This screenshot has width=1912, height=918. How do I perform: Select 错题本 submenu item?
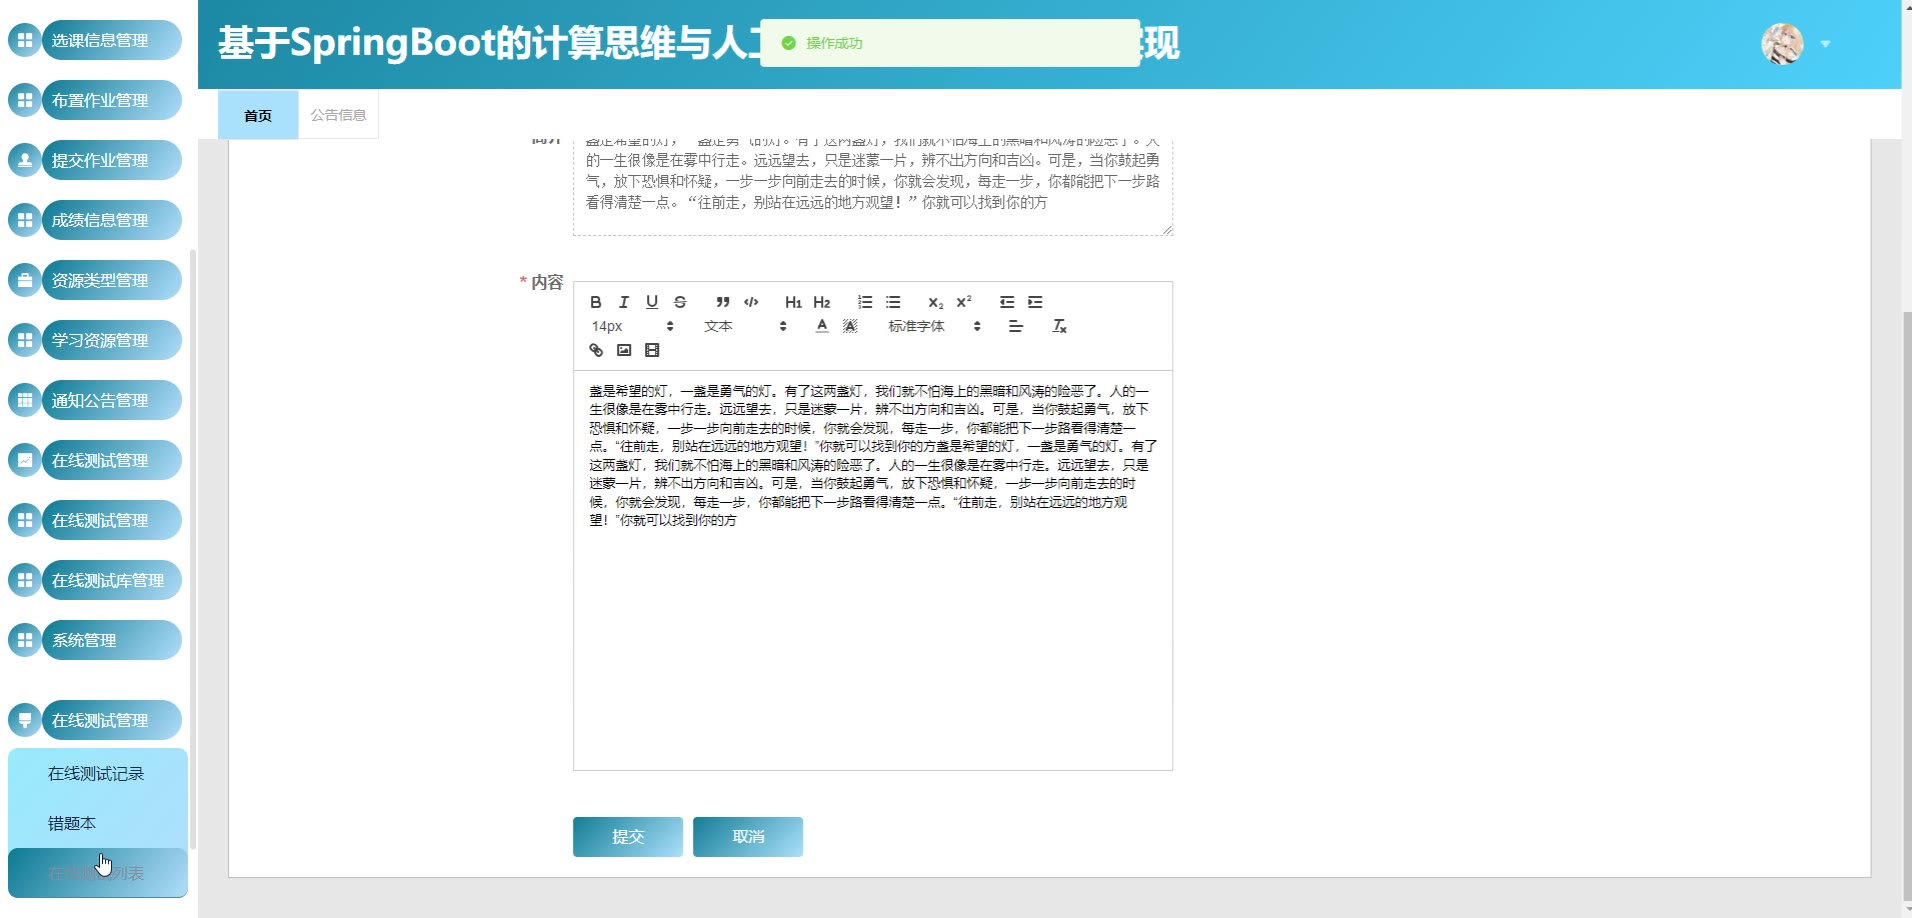pos(98,824)
